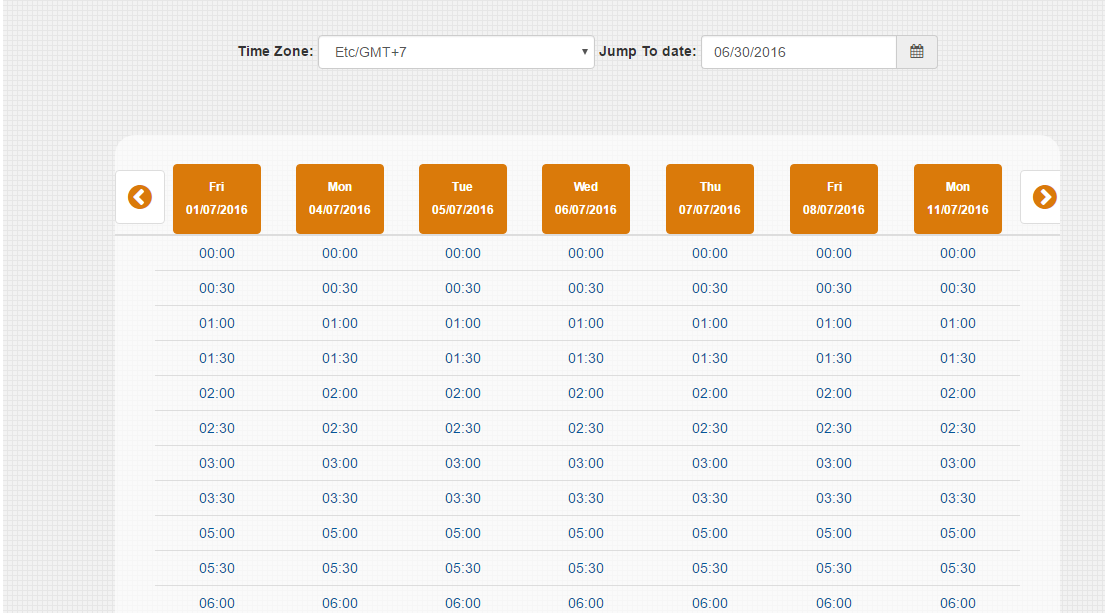This screenshot has width=1105, height=613.
Task: Book 06:00 on Mon 11/07/2016
Action: (x=958, y=603)
